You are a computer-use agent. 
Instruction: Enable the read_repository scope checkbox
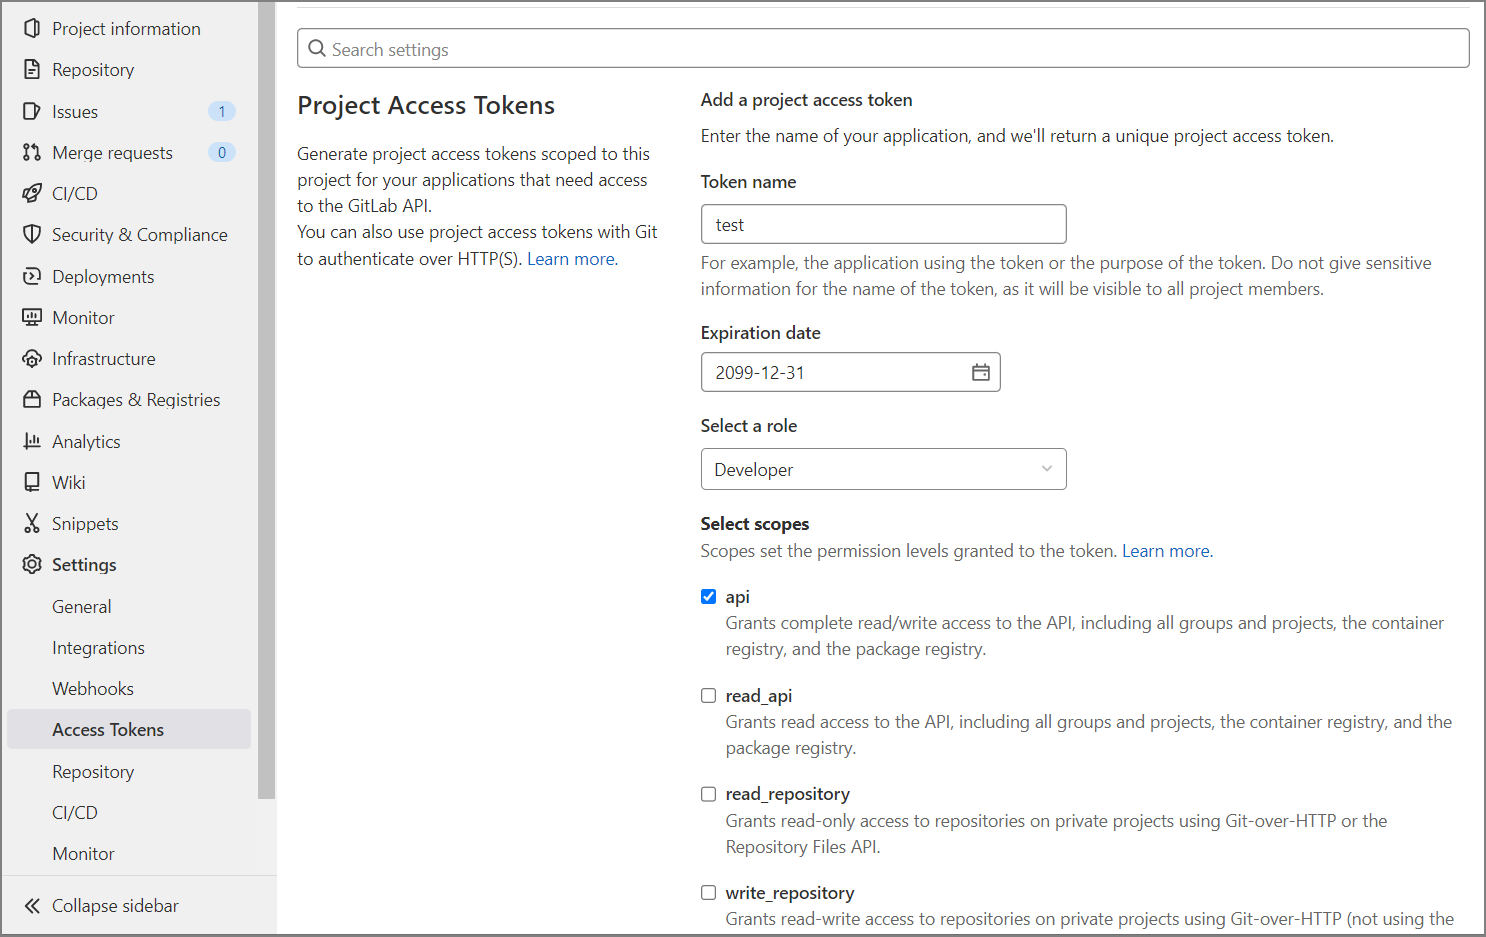coord(708,794)
